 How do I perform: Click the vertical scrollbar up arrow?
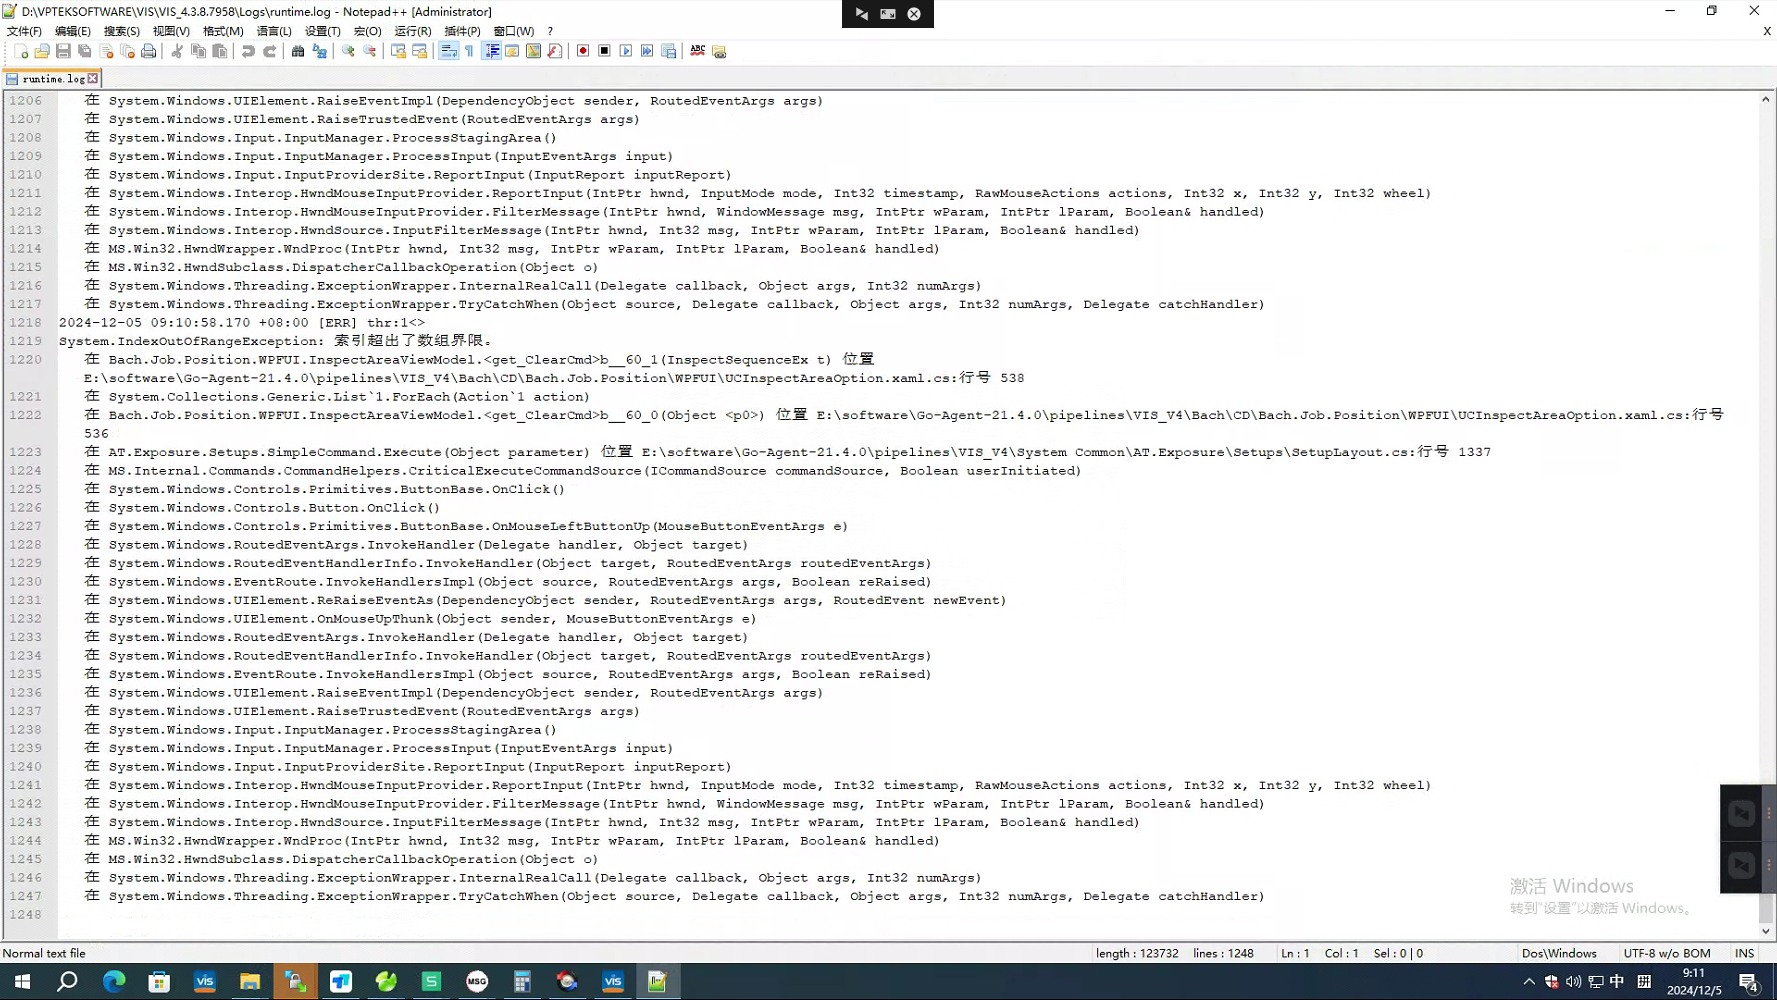[x=1766, y=99]
